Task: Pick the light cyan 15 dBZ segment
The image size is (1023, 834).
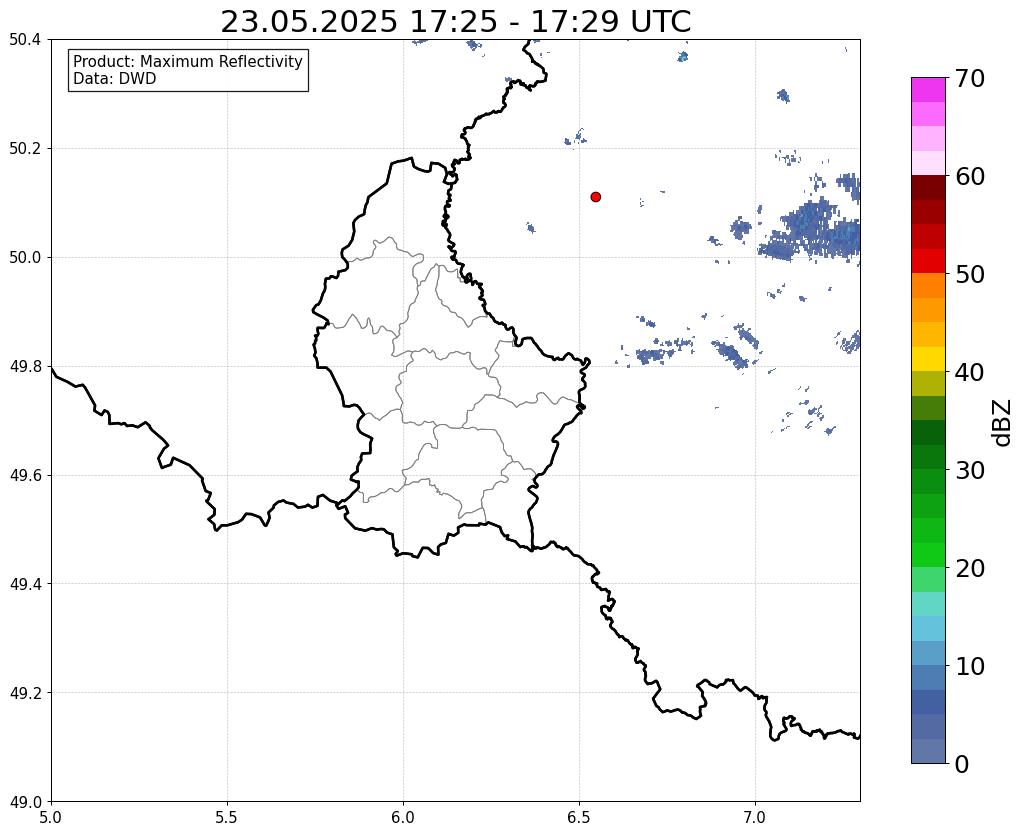Action: 928,604
